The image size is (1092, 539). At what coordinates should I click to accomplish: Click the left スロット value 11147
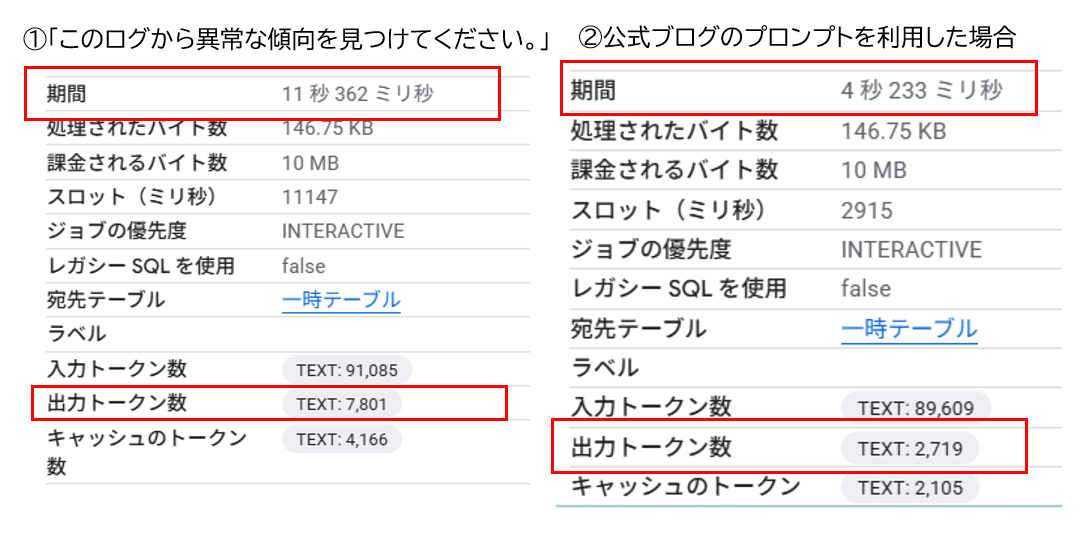pyautogui.click(x=310, y=198)
